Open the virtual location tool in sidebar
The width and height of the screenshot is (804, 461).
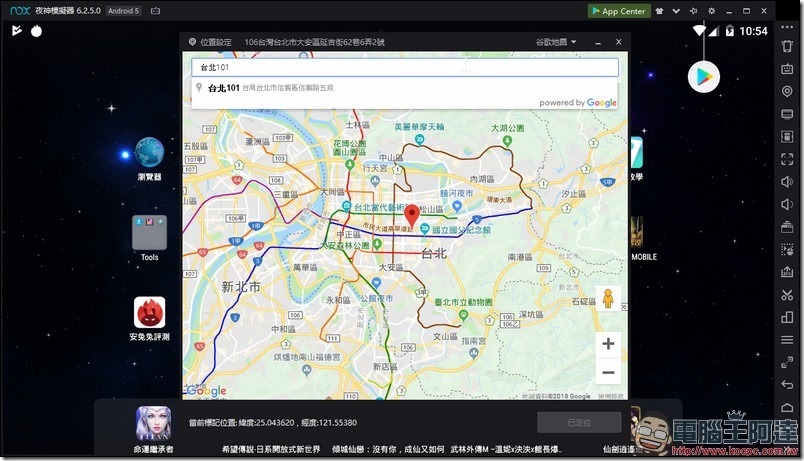click(787, 91)
